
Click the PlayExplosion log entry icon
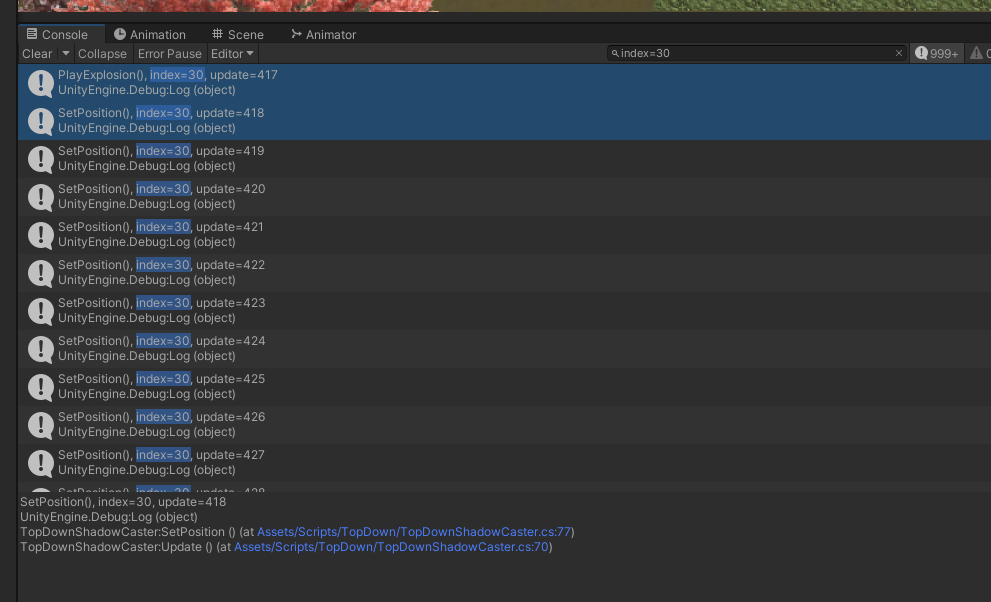[40, 83]
